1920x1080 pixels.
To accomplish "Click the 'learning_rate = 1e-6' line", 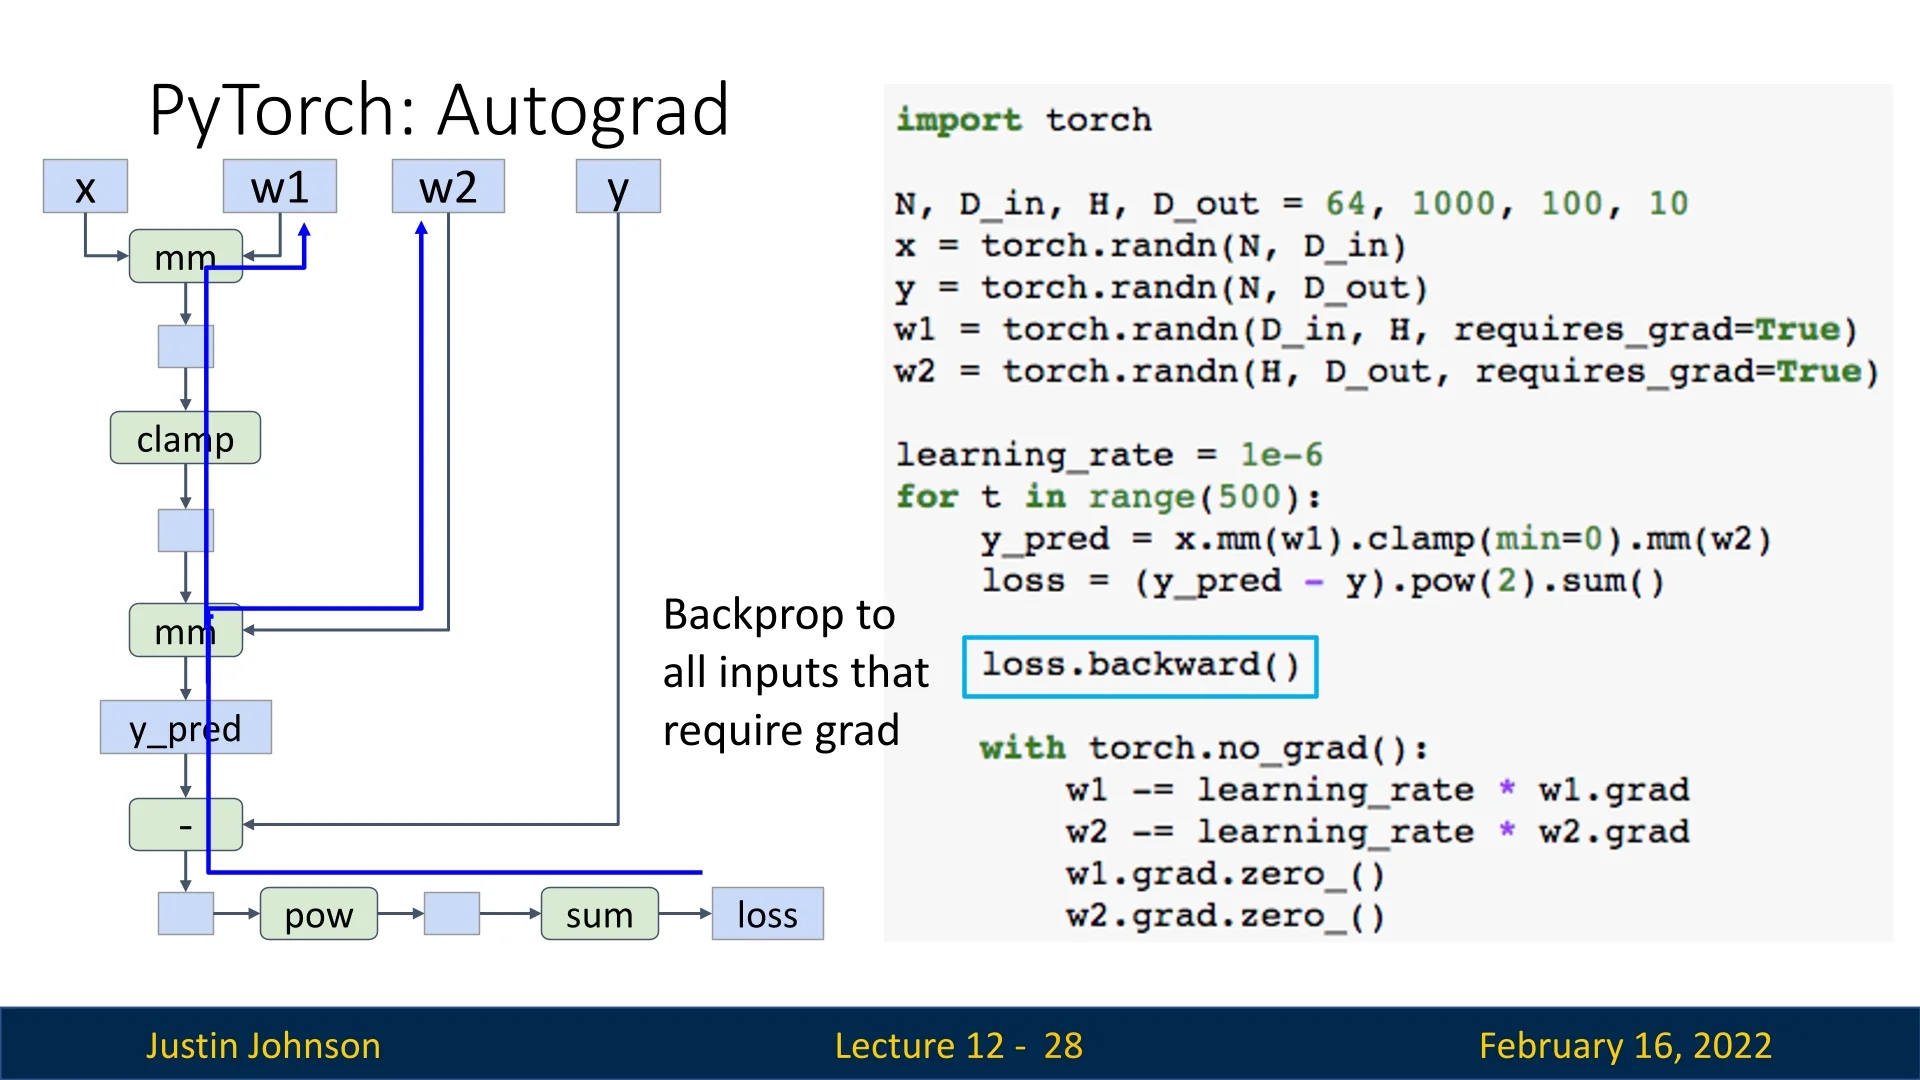I will click(x=1108, y=455).
